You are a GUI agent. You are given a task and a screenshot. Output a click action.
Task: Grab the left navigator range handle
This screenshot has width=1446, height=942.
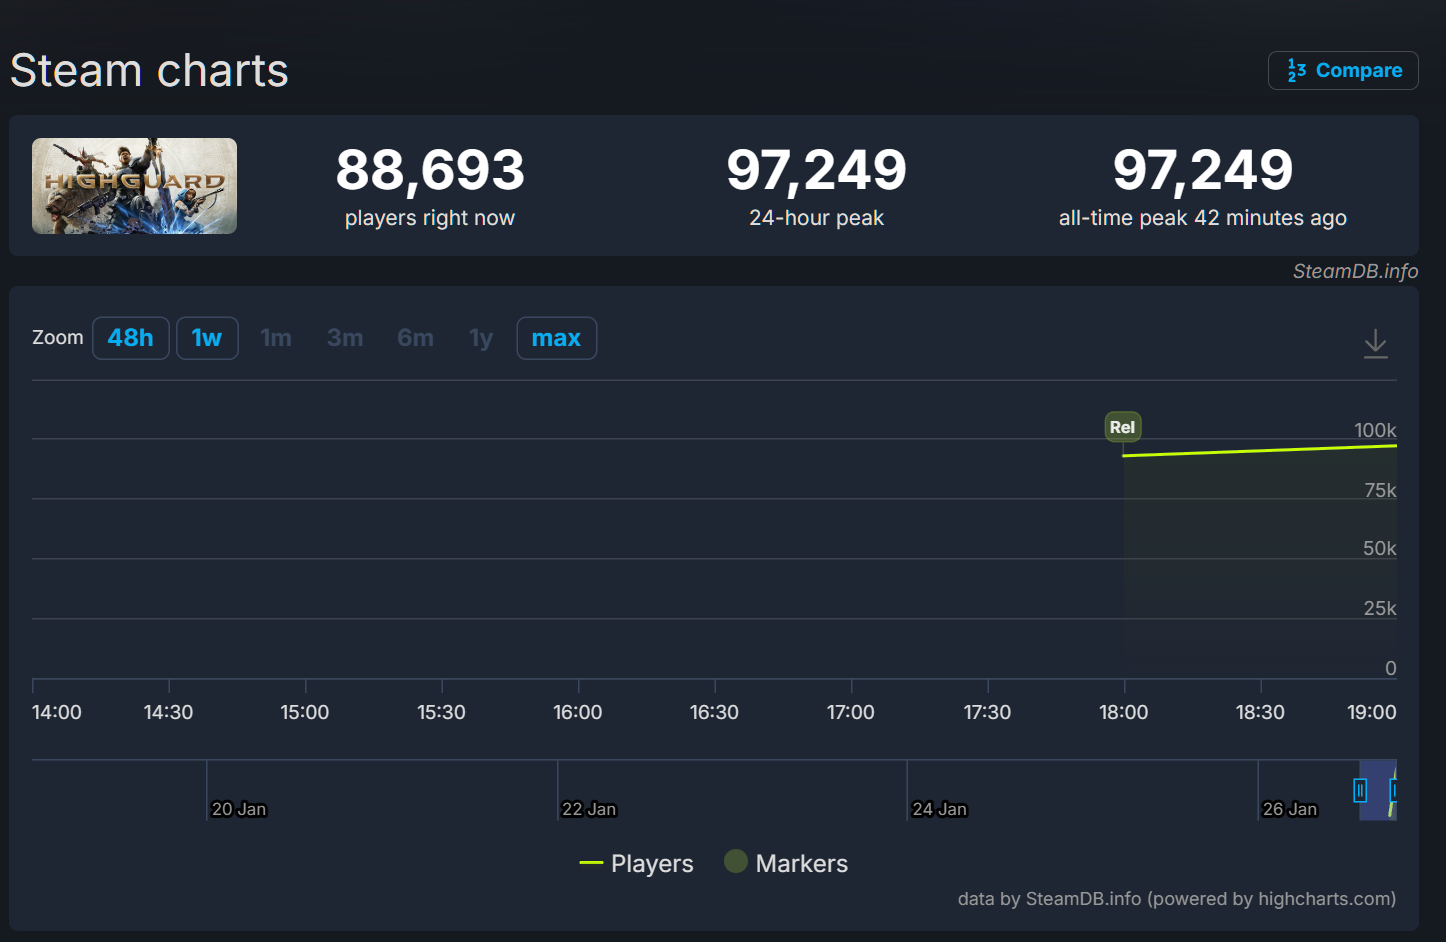[1360, 791]
